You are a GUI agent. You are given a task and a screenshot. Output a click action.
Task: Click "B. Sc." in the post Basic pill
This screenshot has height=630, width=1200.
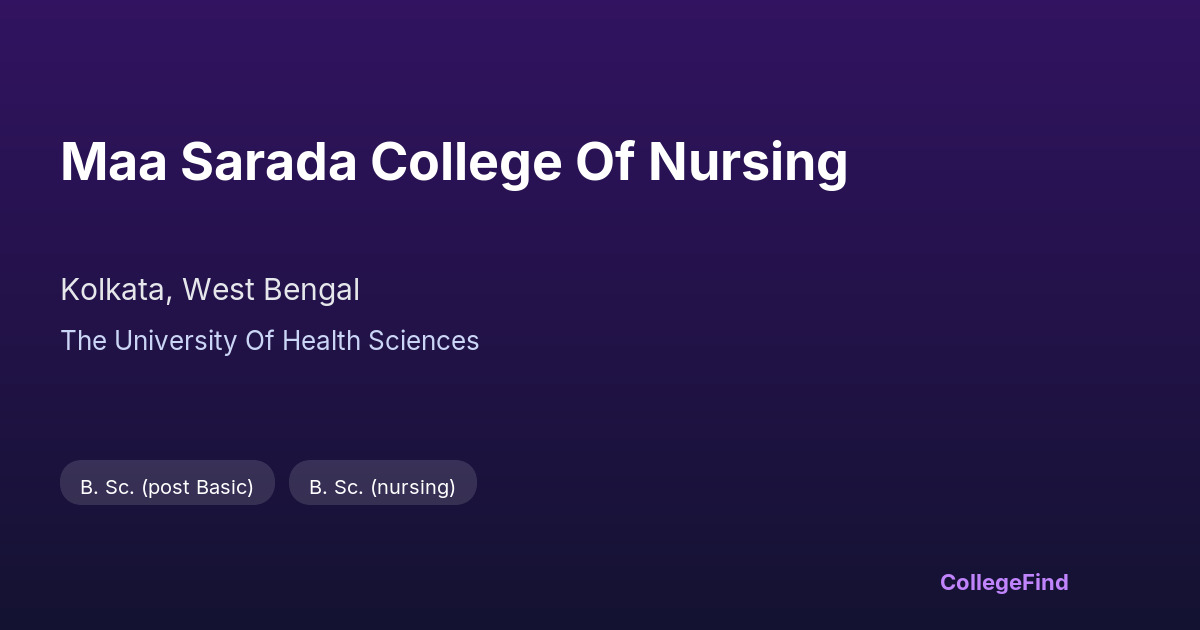(107, 487)
